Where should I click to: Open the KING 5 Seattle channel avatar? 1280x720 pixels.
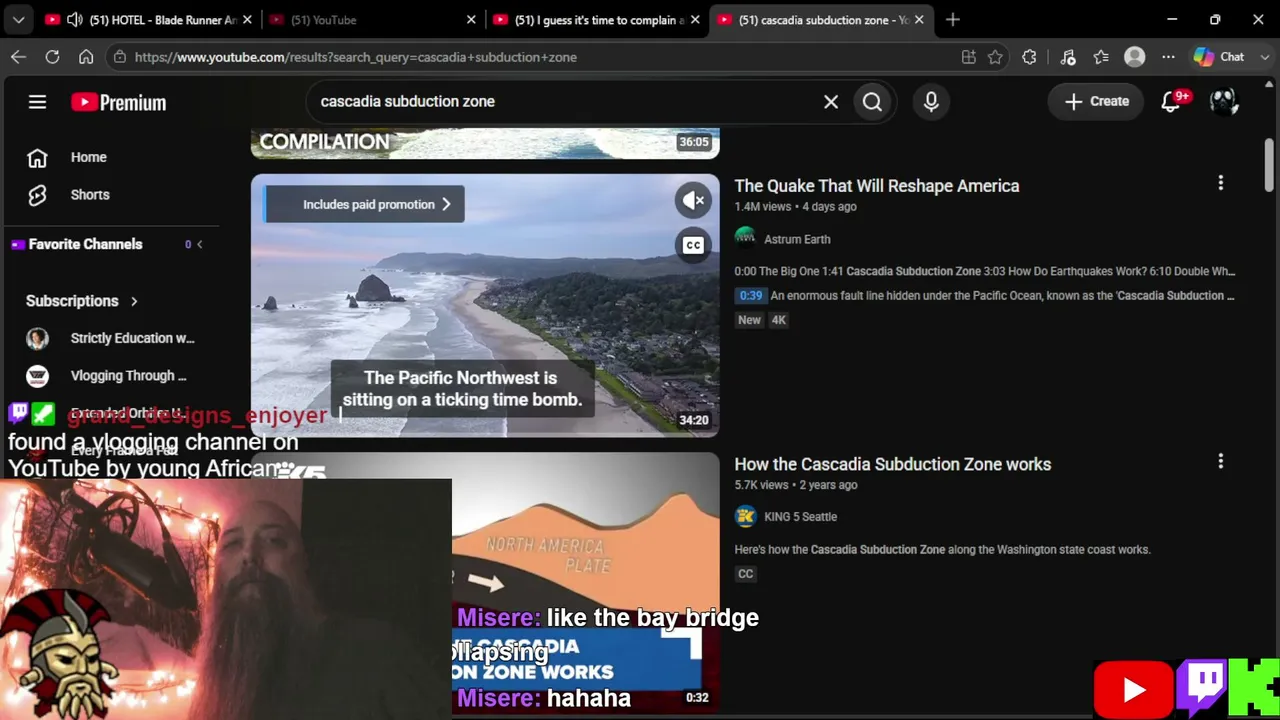click(x=745, y=516)
